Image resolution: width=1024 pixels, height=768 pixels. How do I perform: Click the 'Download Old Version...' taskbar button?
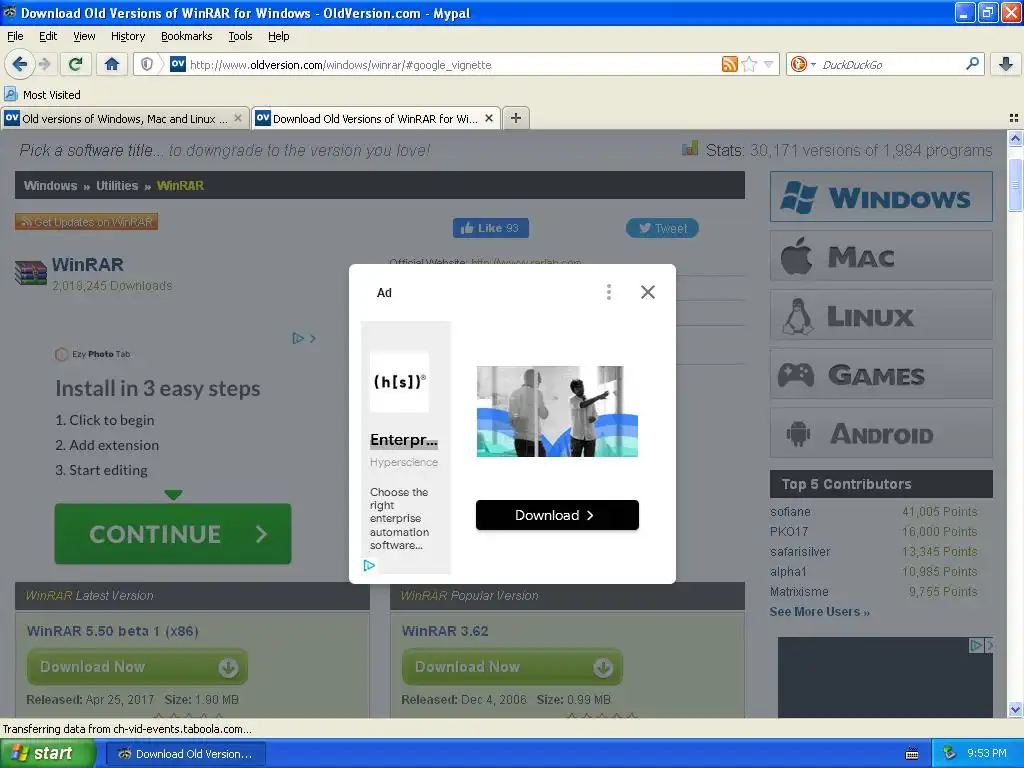tap(185, 754)
